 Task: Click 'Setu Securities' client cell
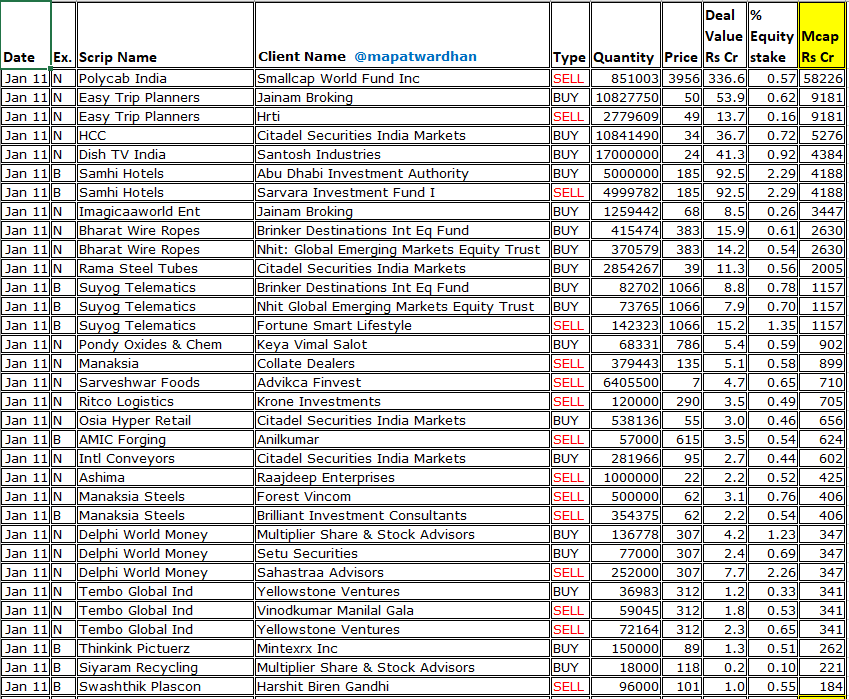pyautogui.click(x=402, y=553)
